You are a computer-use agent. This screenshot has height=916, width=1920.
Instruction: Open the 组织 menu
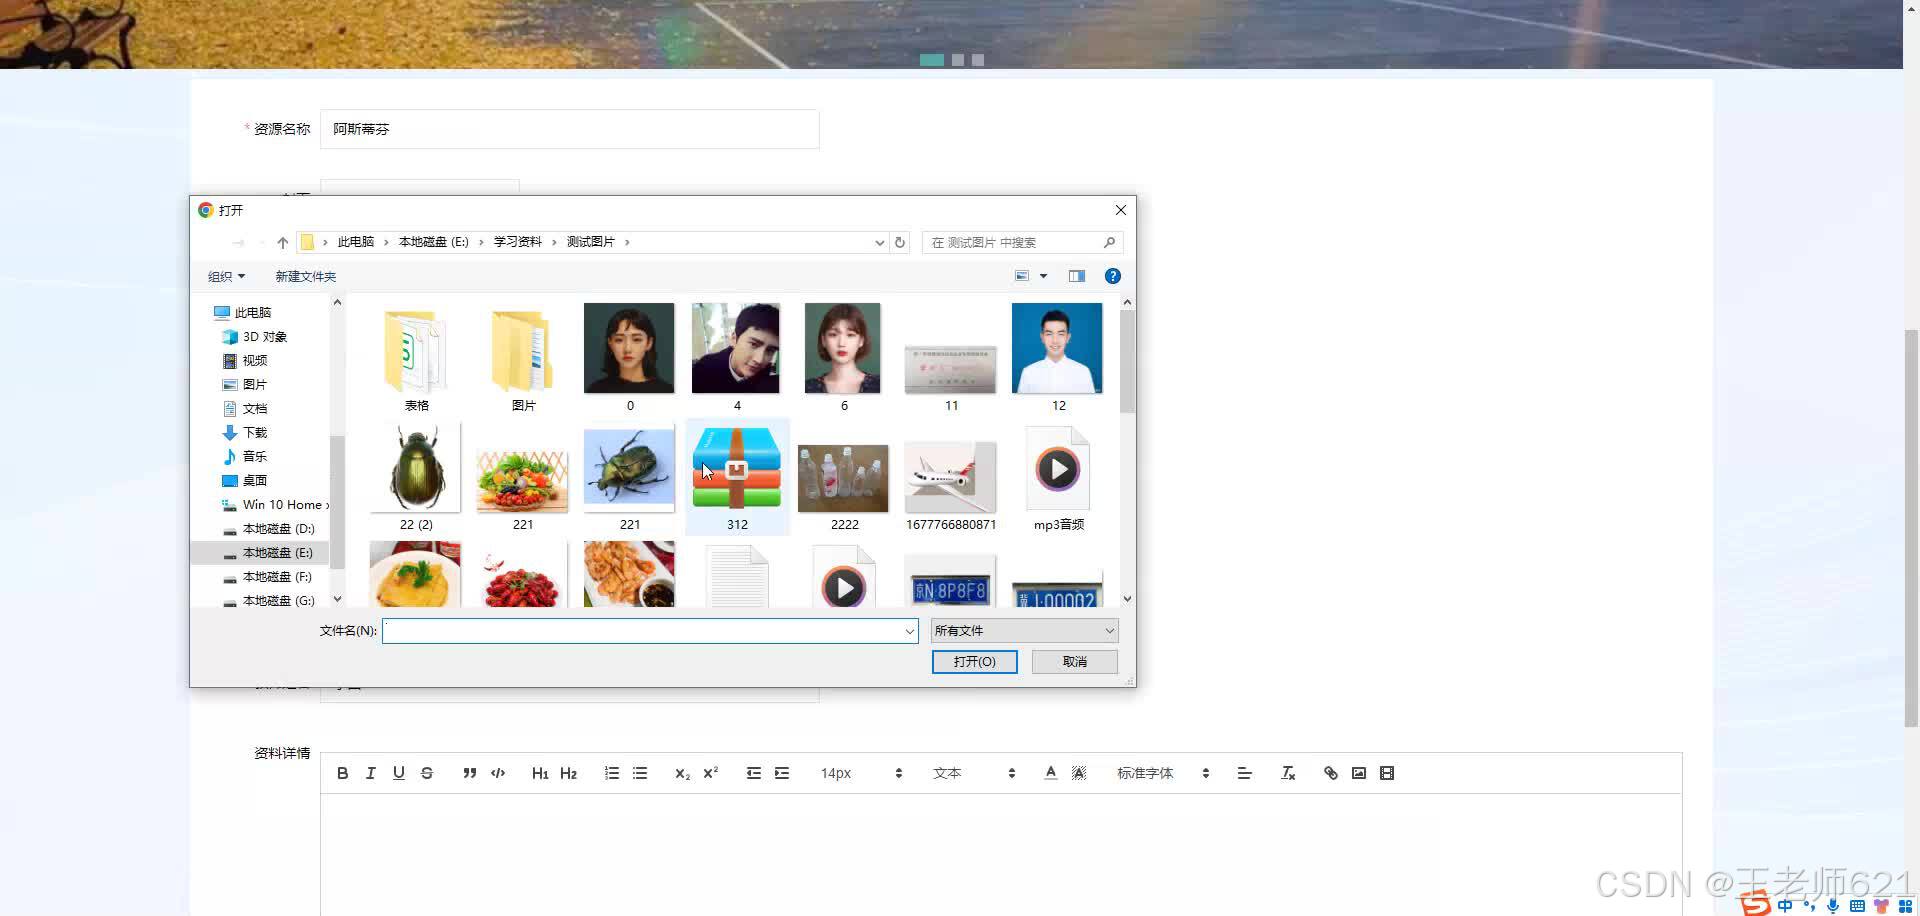(226, 276)
